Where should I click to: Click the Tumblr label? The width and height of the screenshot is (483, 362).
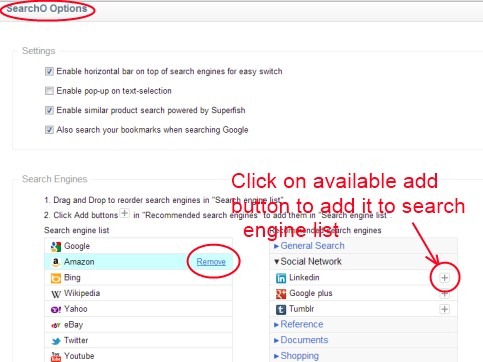click(x=301, y=309)
